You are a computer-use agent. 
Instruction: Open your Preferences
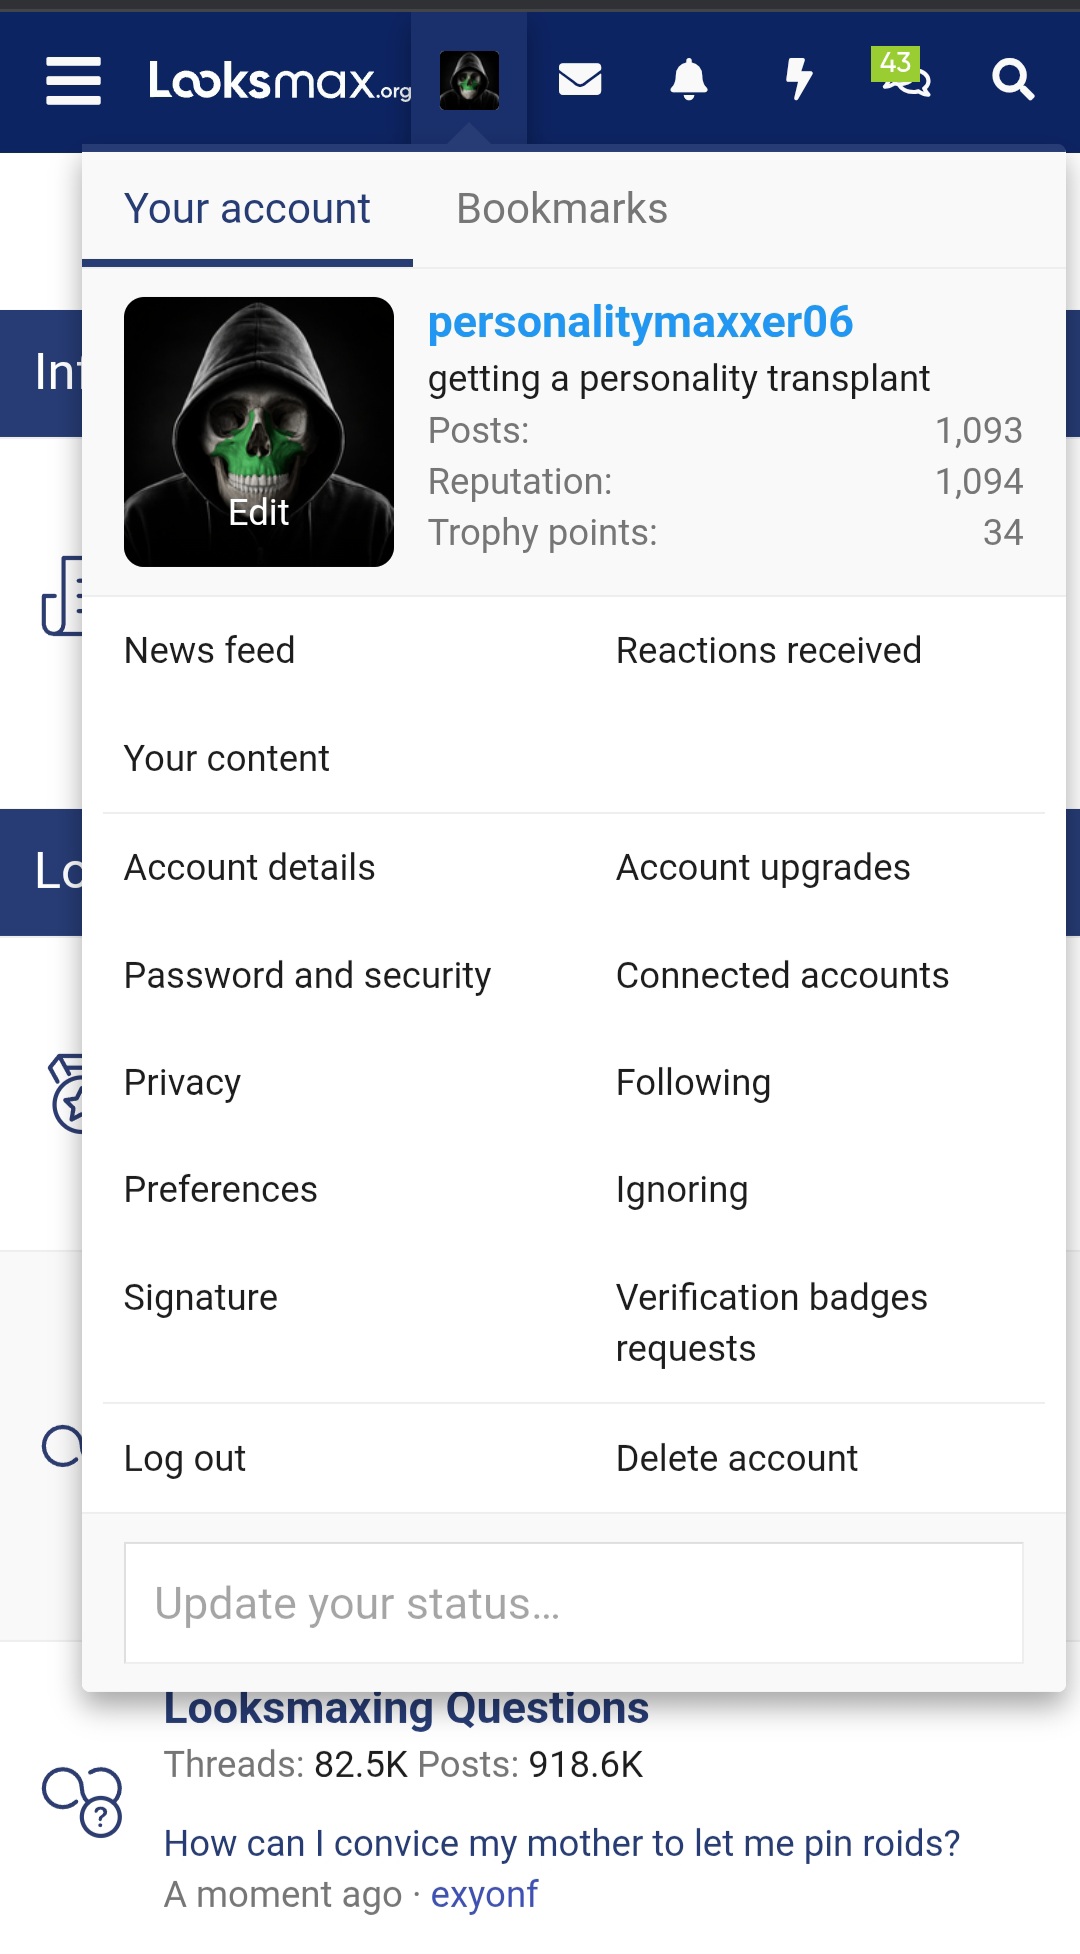click(220, 1189)
